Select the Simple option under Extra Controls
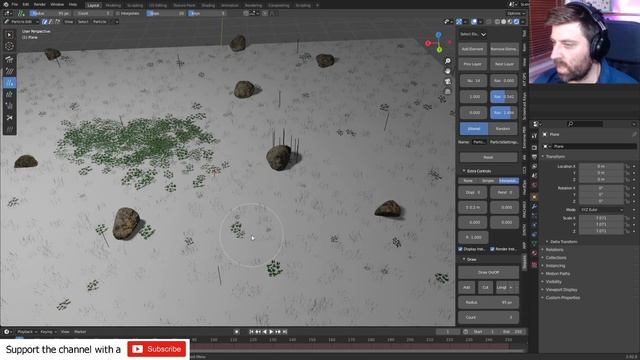This screenshot has height=360, width=640. (488, 180)
